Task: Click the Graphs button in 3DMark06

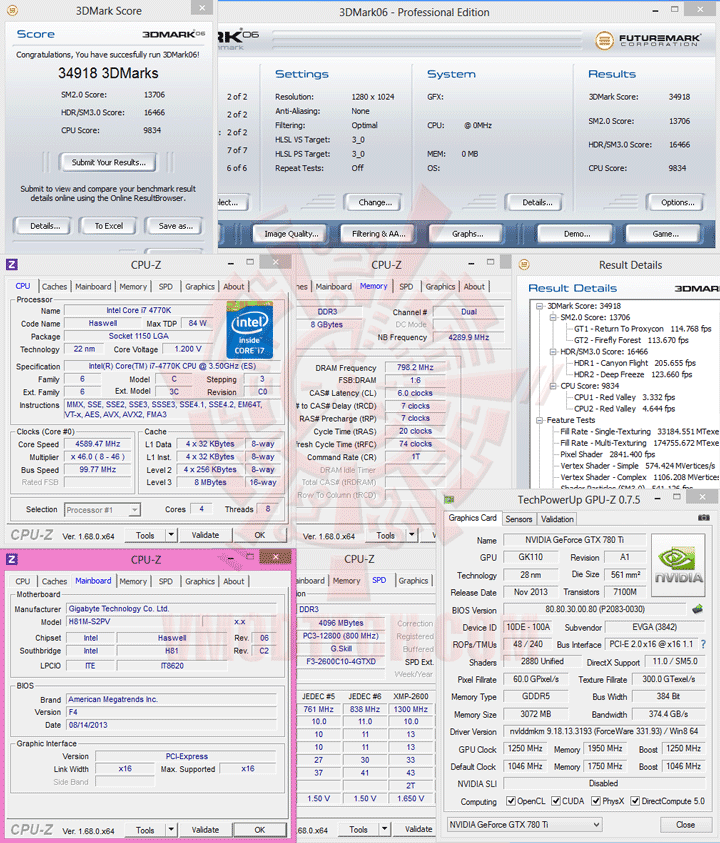Action: [467, 234]
